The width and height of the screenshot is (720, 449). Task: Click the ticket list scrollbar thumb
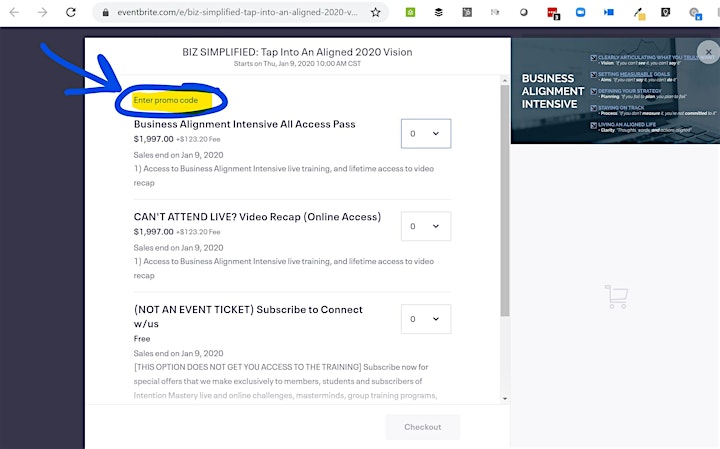[505, 201]
